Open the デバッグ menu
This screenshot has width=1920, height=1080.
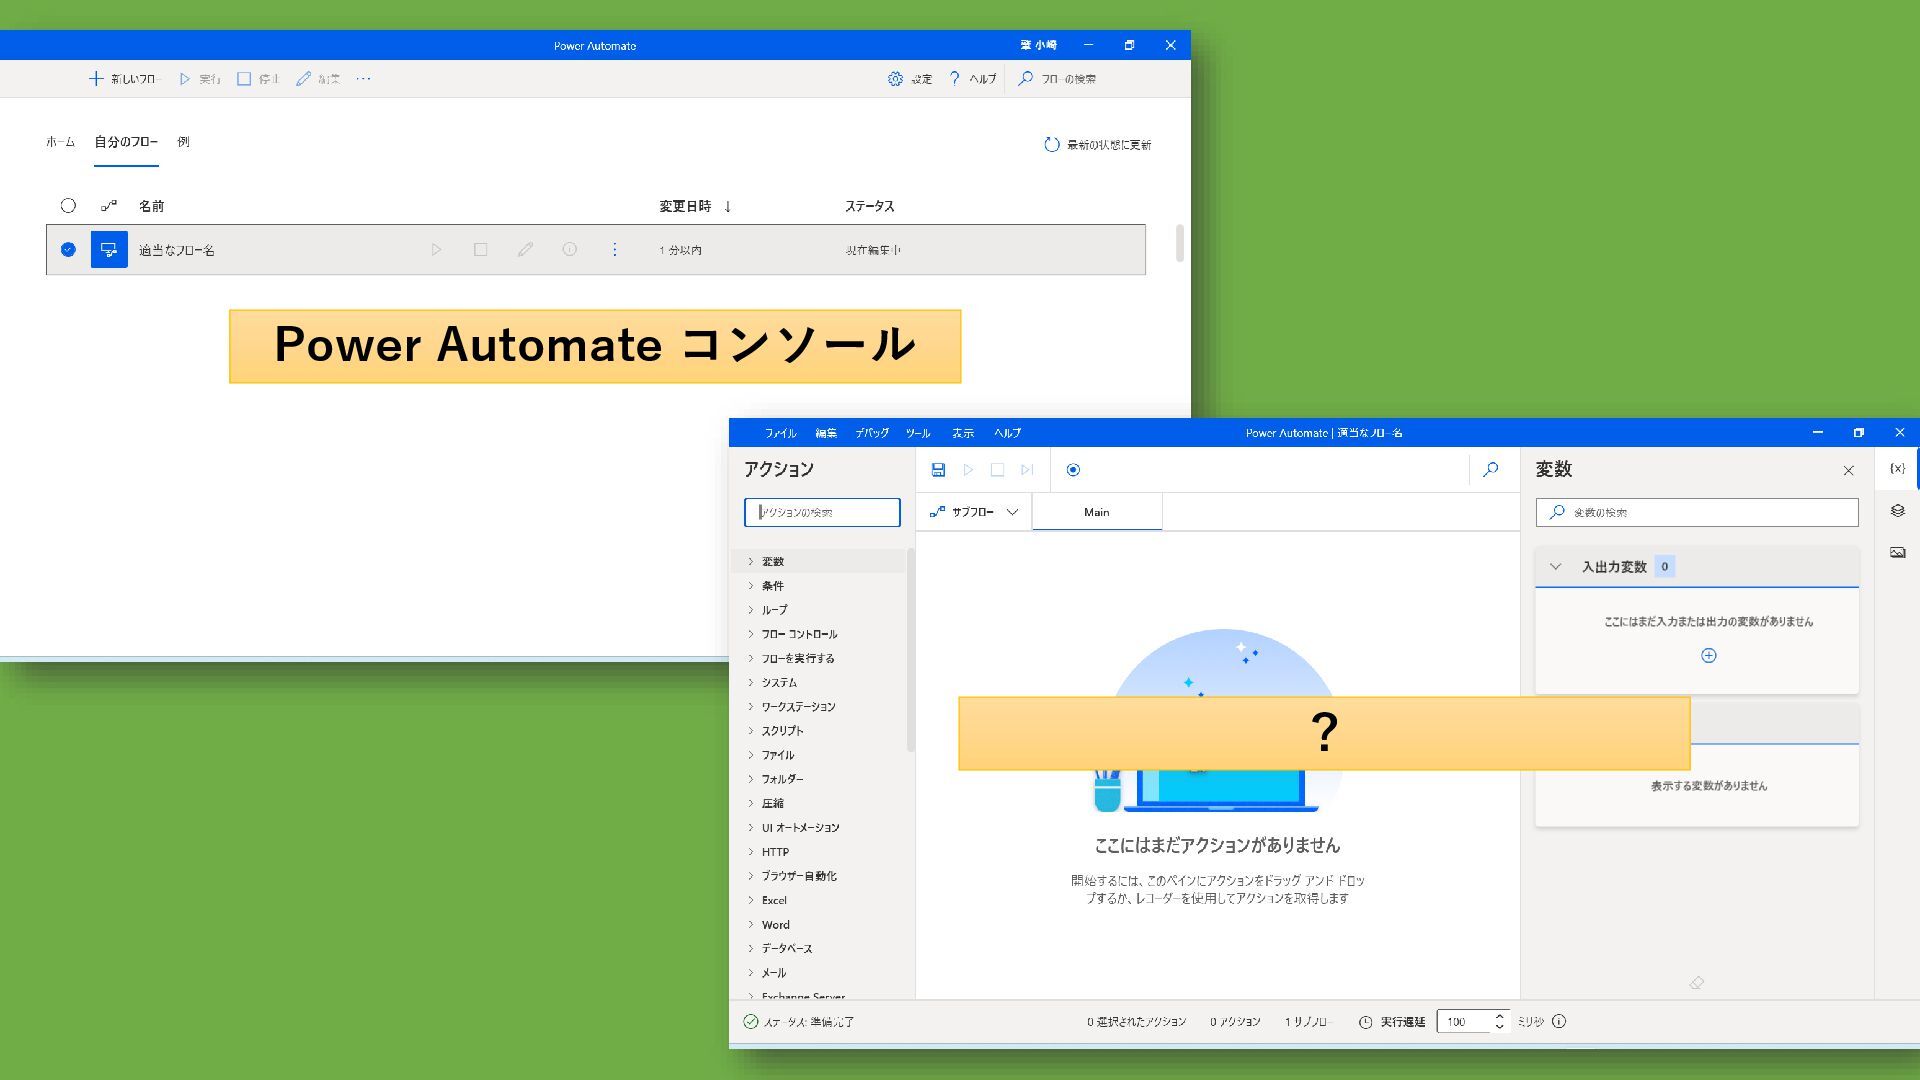pyautogui.click(x=871, y=433)
